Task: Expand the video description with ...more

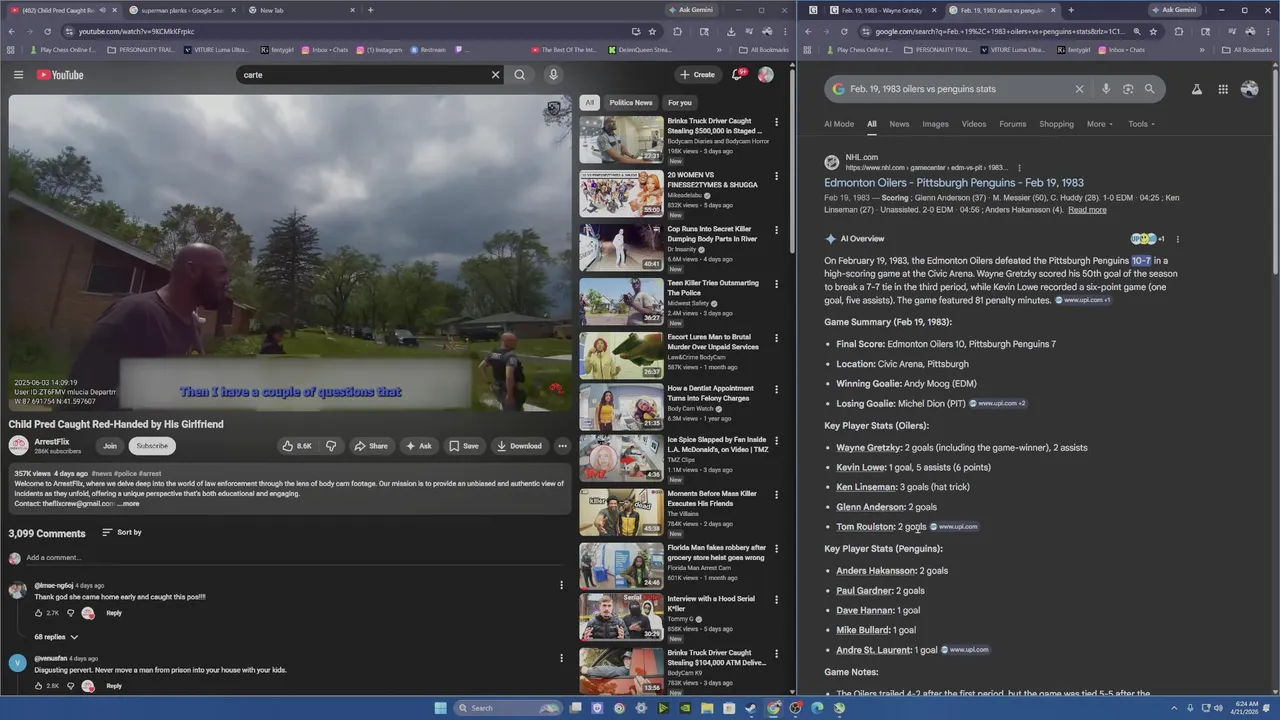Action: pos(128,504)
